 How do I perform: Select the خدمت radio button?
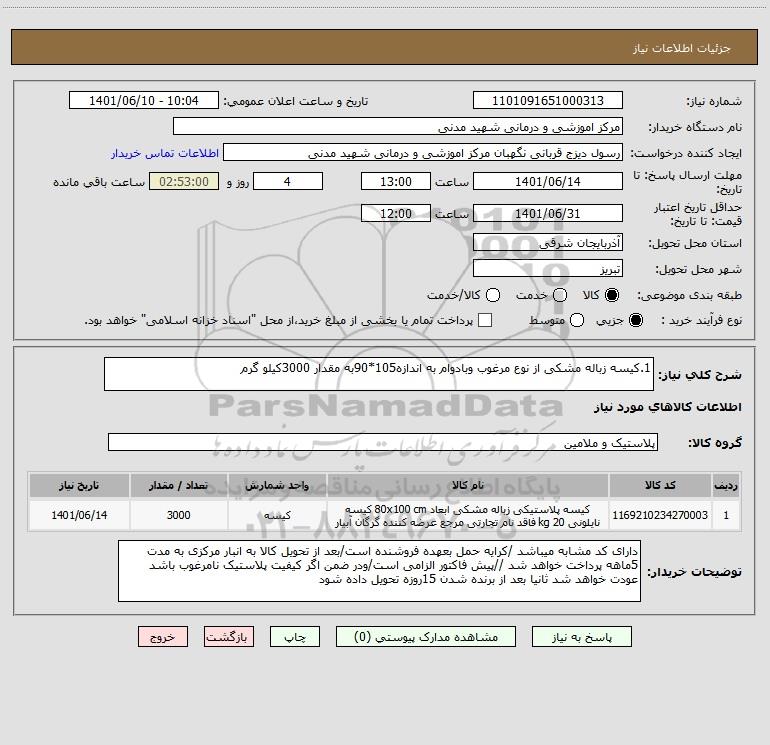pyautogui.click(x=560, y=295)
